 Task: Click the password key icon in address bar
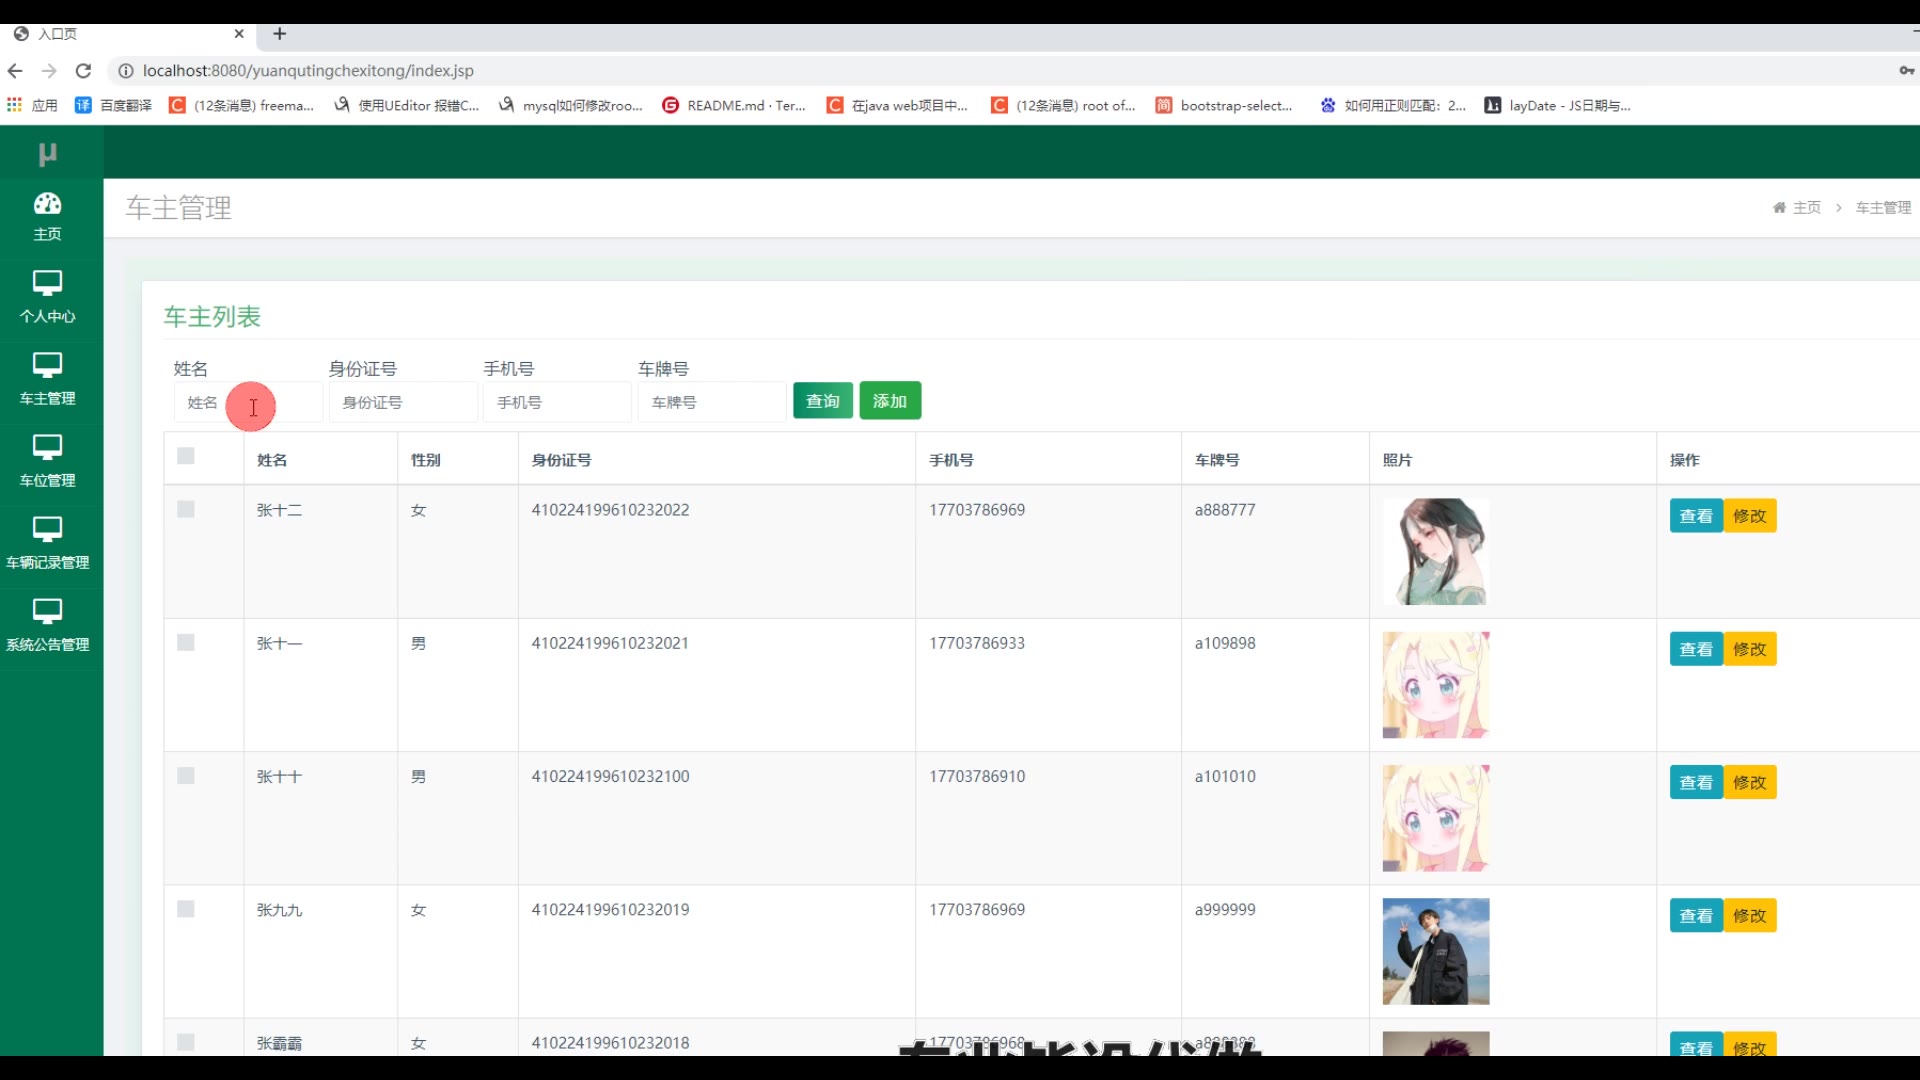click(1906, 71)
